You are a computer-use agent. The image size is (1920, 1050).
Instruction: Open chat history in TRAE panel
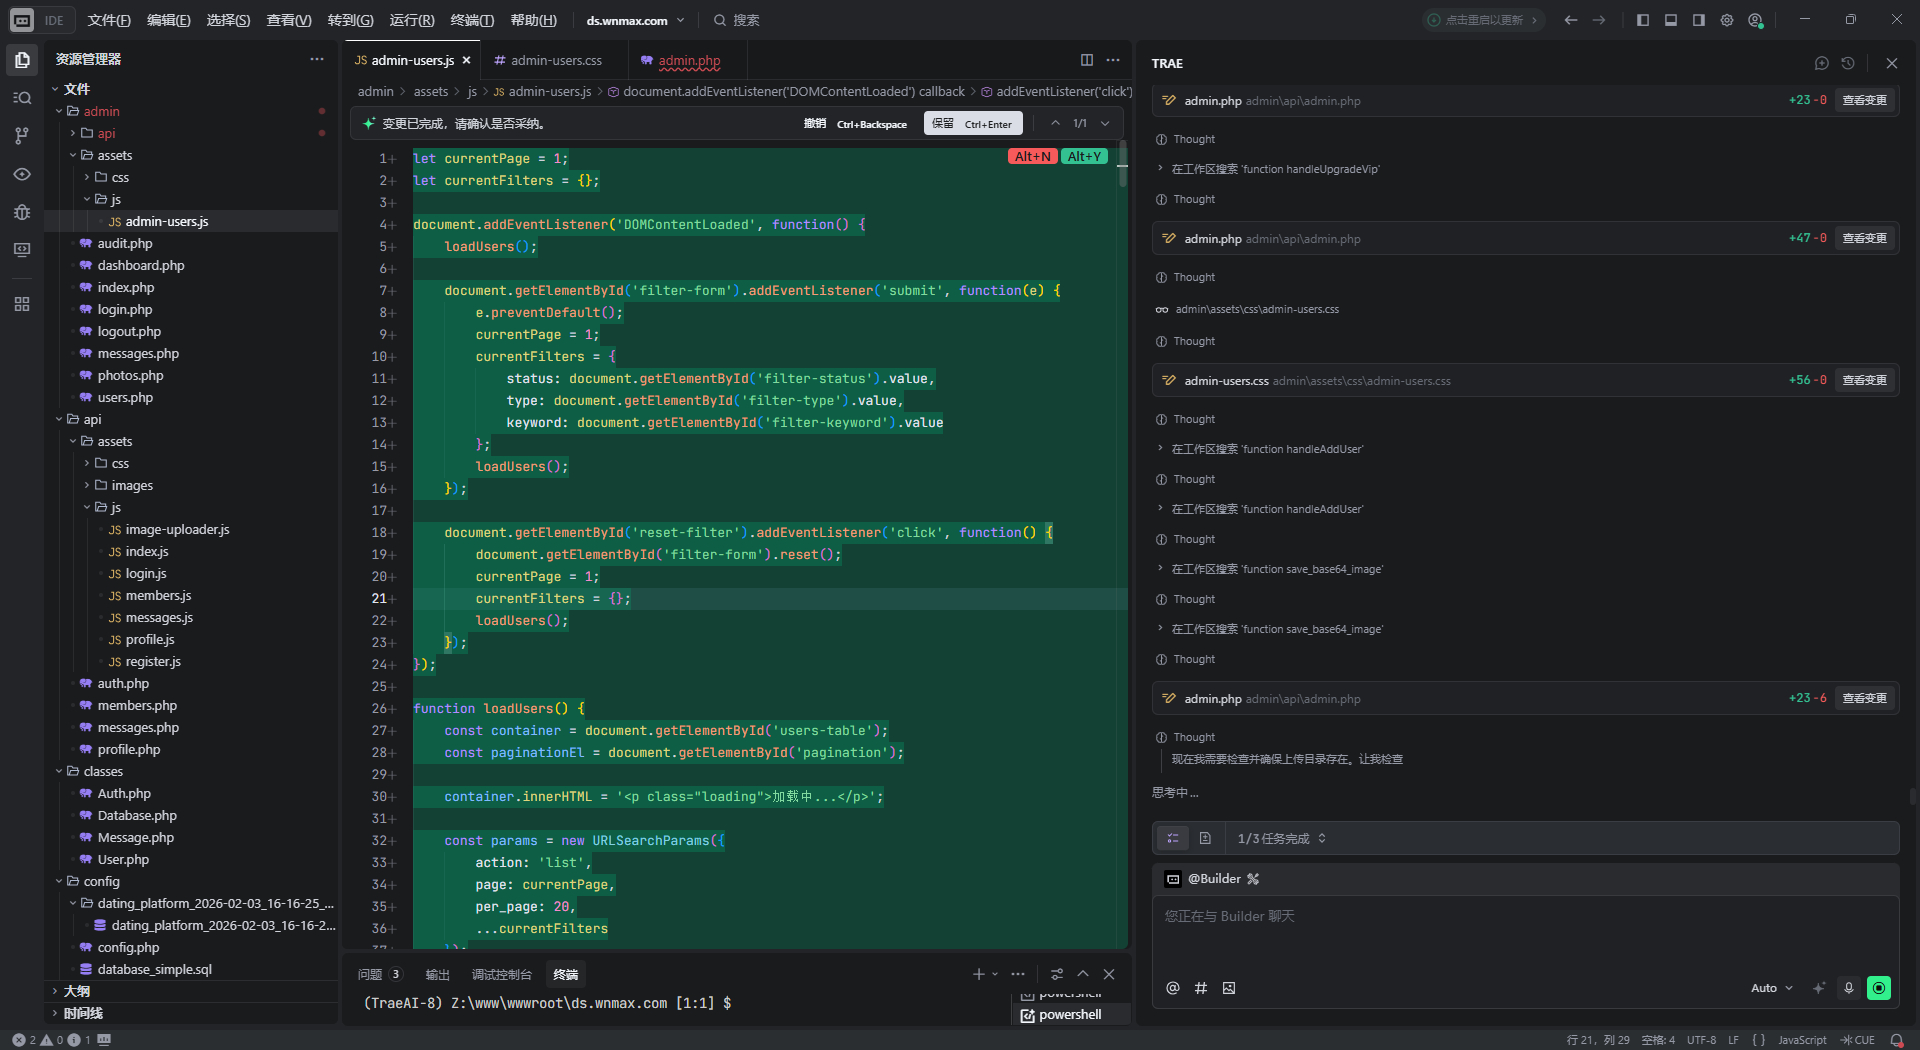(x=1848, y=63)
